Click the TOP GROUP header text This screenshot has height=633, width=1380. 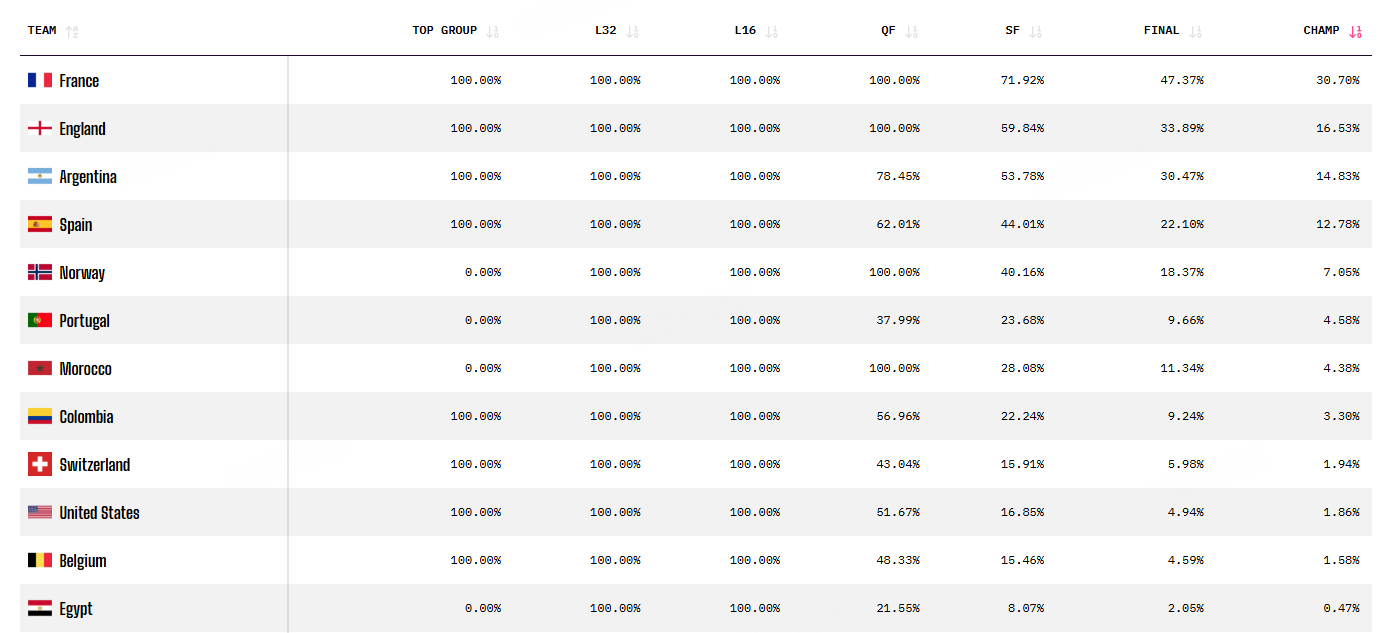point(444,31)
